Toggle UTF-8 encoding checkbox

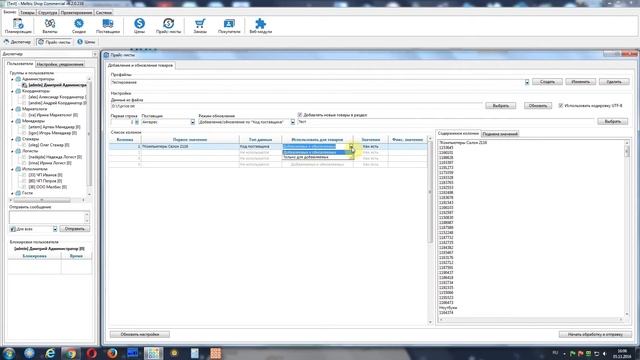coord(561,105)
